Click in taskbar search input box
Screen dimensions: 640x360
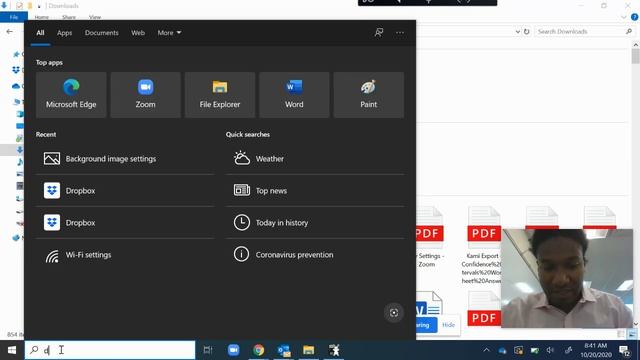click(110, 350)
